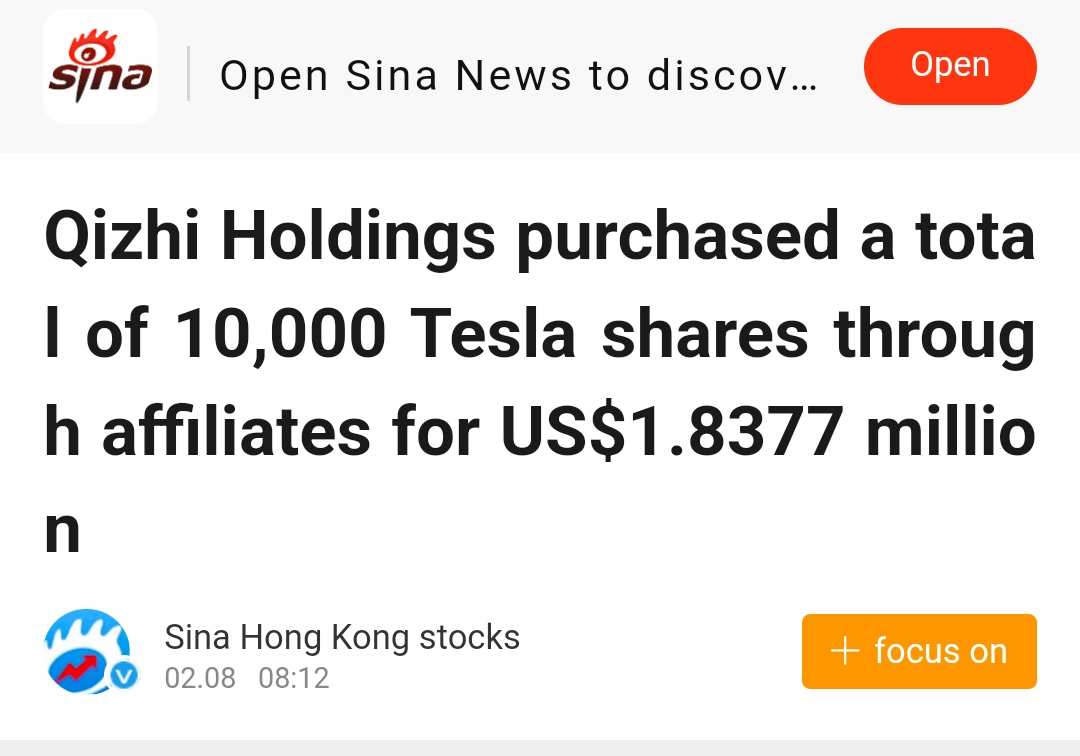Tap the word Tesla in the headline
The height and width of the screenshot is (756, 1080).
click(492, 334)
